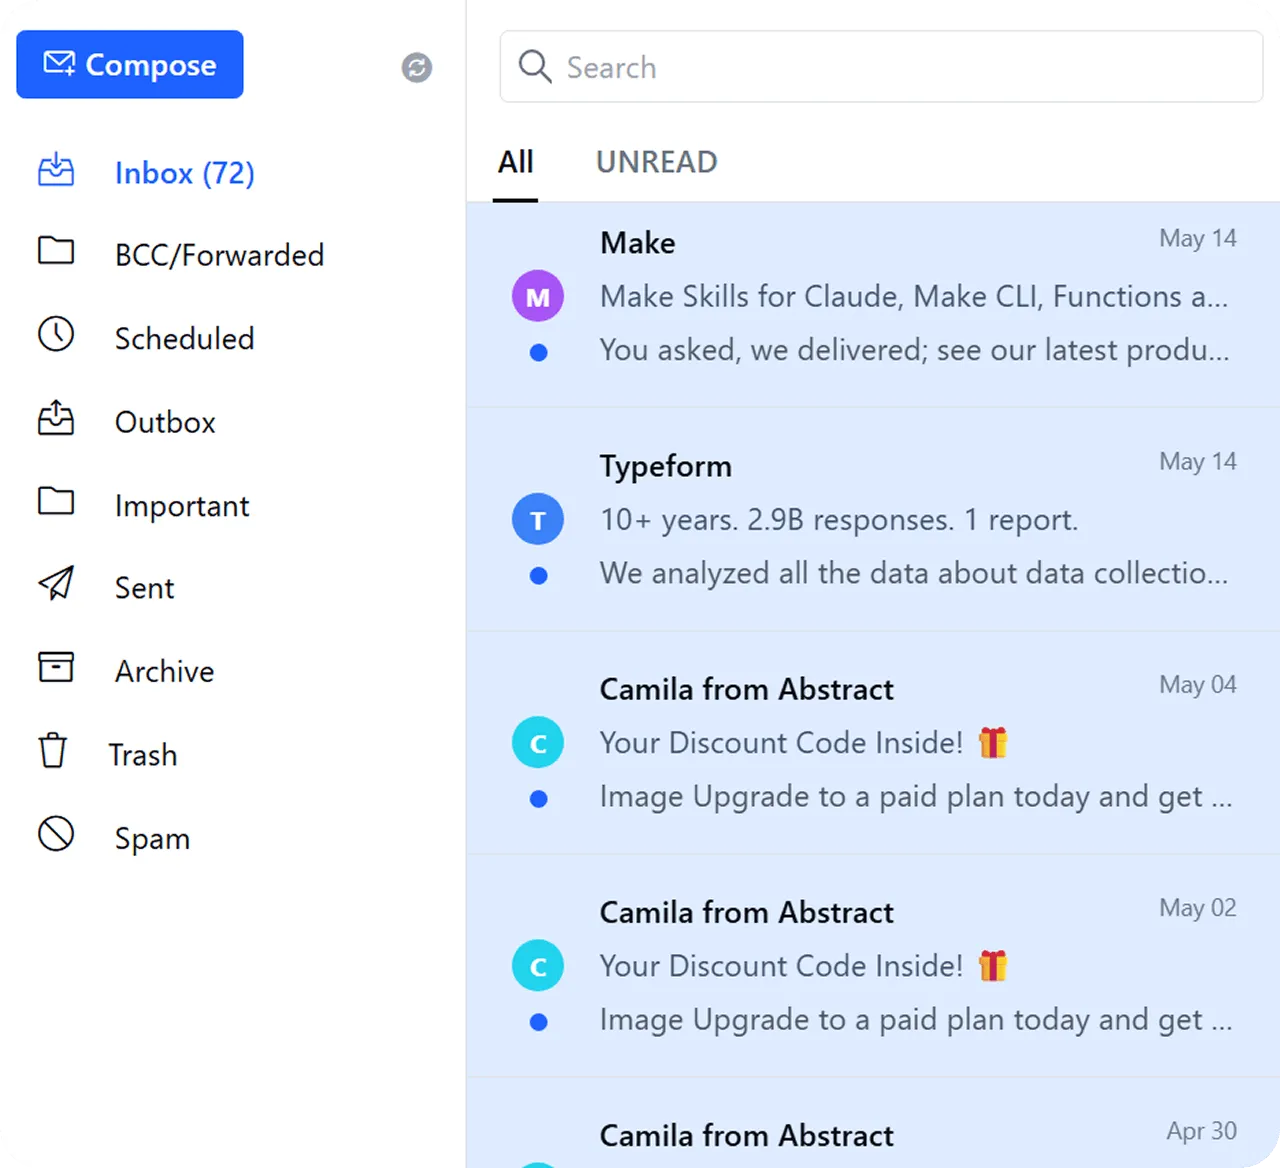Open the Important folder label

(182, 506)
